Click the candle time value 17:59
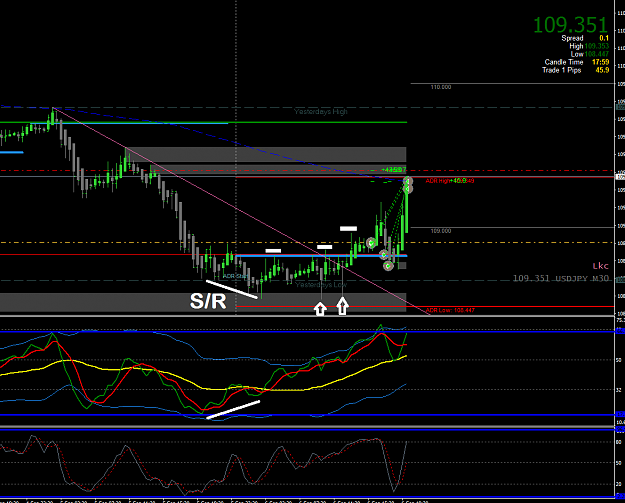 [x=600, y=62]
